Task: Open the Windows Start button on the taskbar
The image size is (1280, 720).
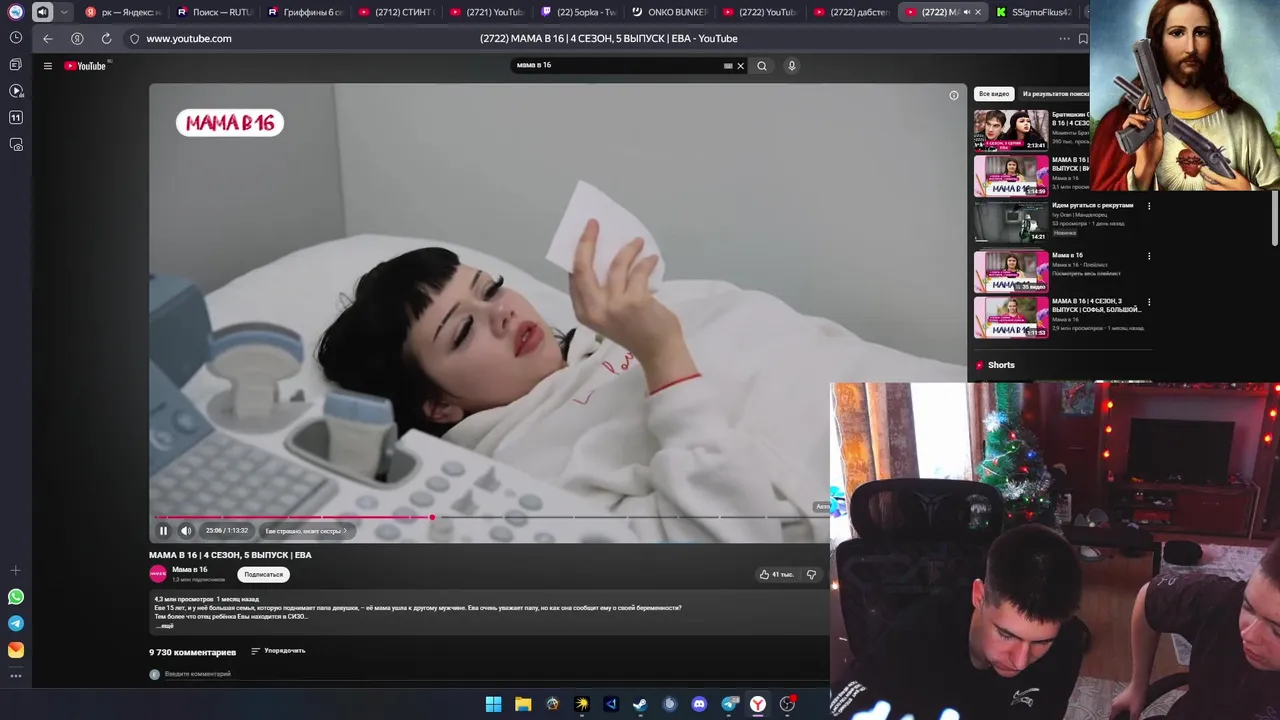Action: tap(493, 704)
